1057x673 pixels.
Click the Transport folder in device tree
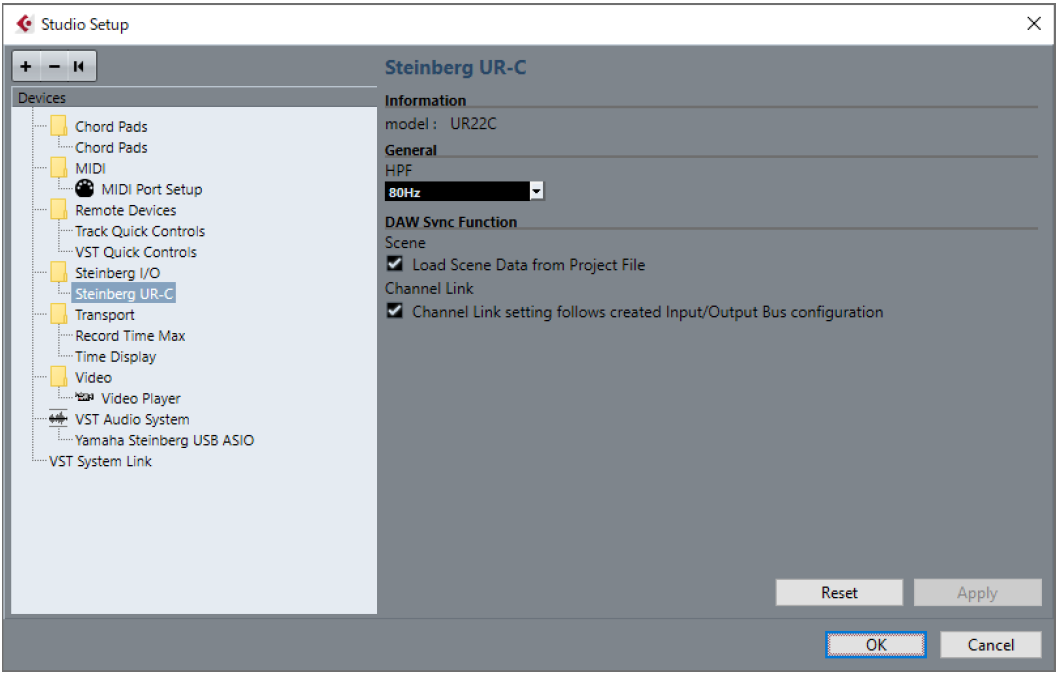(x=104, y=315)
